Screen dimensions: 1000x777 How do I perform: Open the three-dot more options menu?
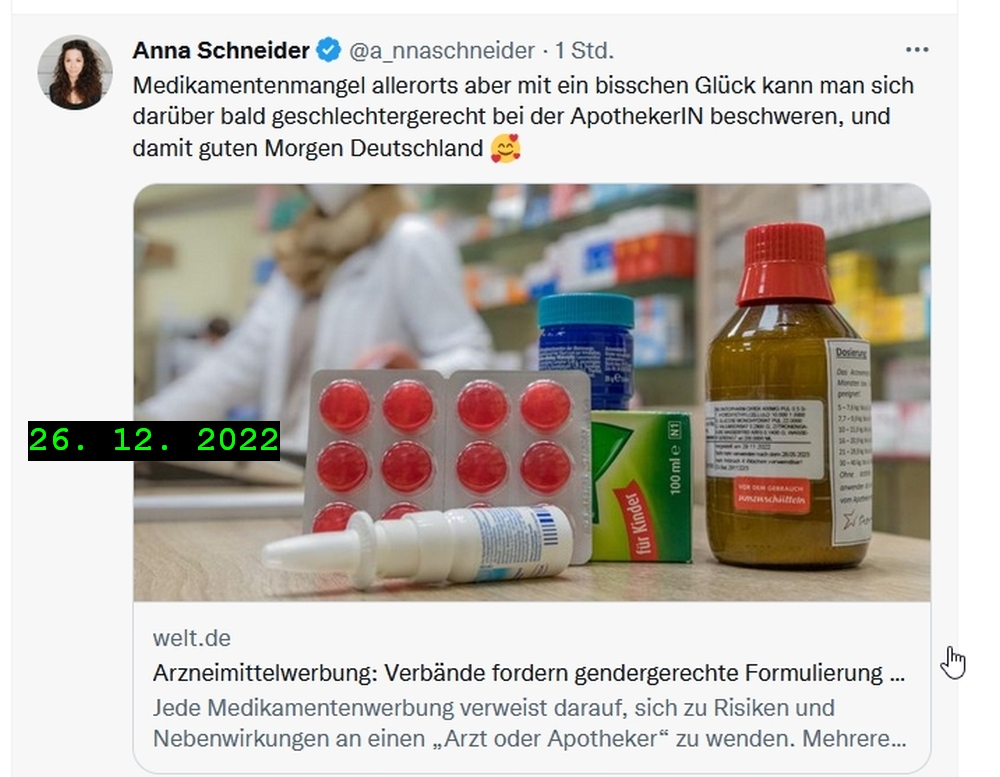(x=916, y=50)
